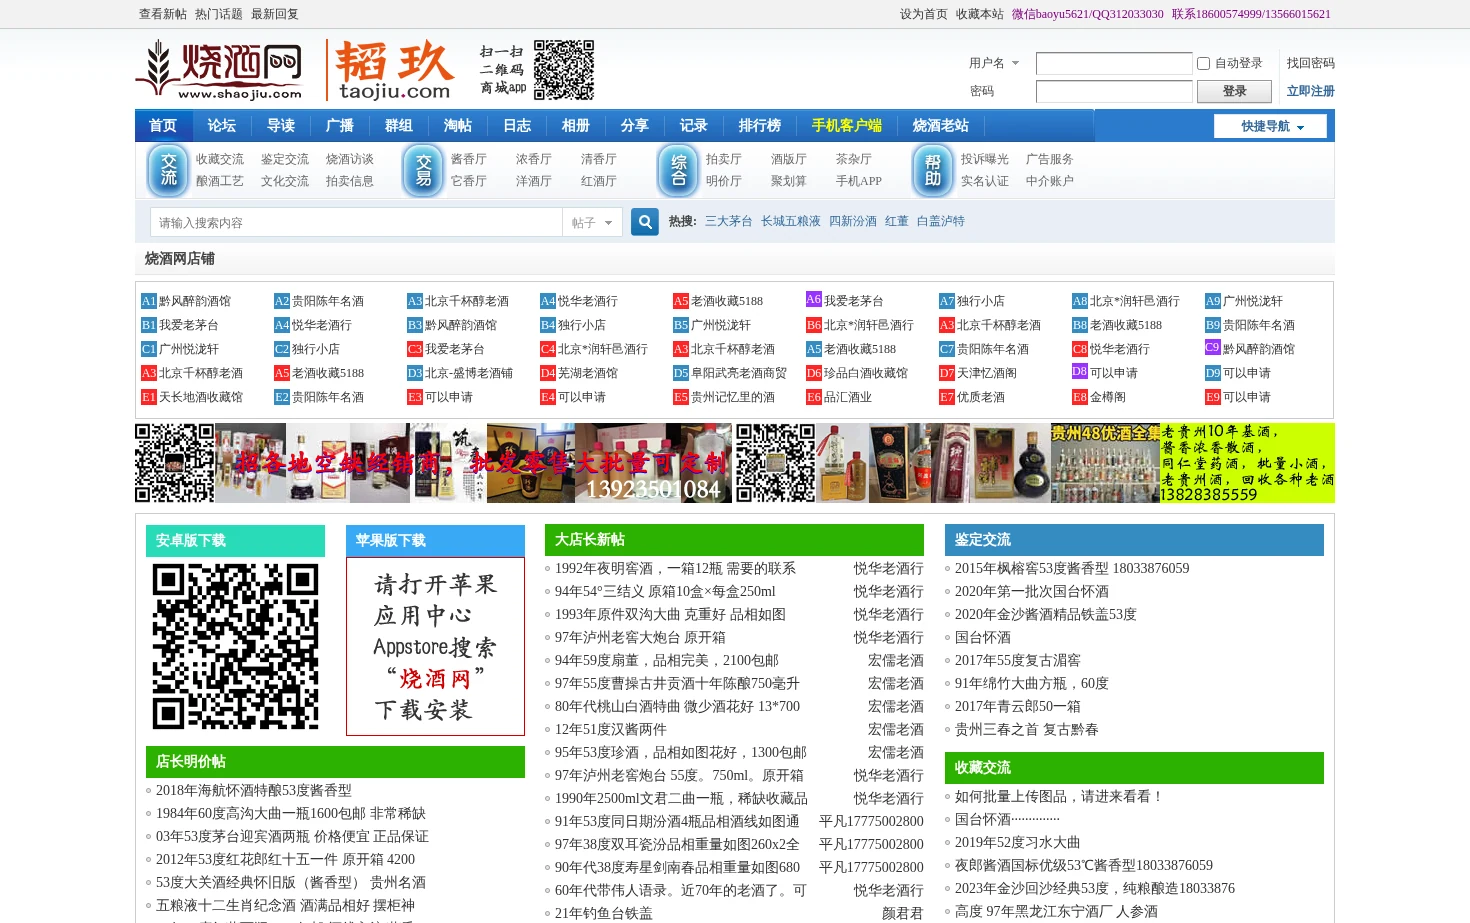The height and width of the screenshot is (923, 1470).
Task: Open the 排行榜 navigation tab
Action: pyautogui.click(x=760, y=126)
